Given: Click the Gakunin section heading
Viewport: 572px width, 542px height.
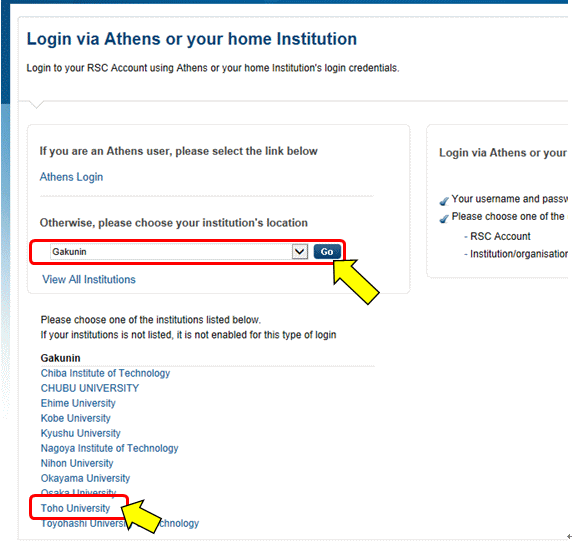Looking at the screenshot, I should 61,358.
